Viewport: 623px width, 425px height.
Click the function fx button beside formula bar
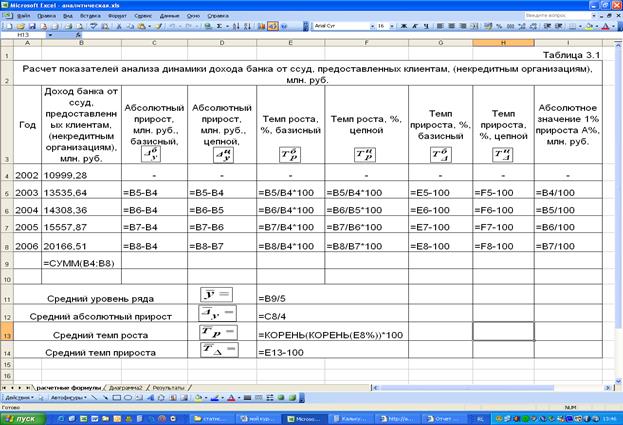click(78, 35)
